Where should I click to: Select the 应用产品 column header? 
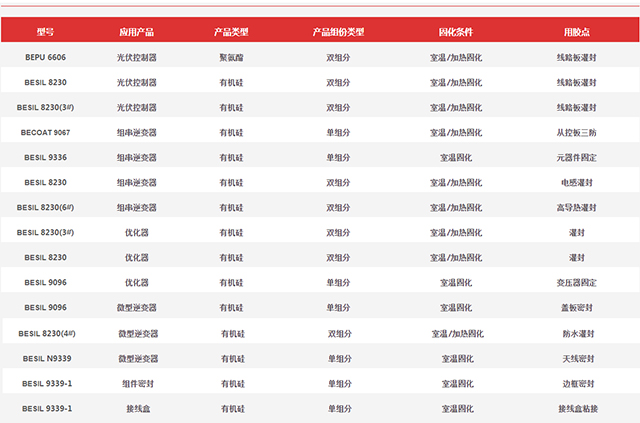(137, 32)
